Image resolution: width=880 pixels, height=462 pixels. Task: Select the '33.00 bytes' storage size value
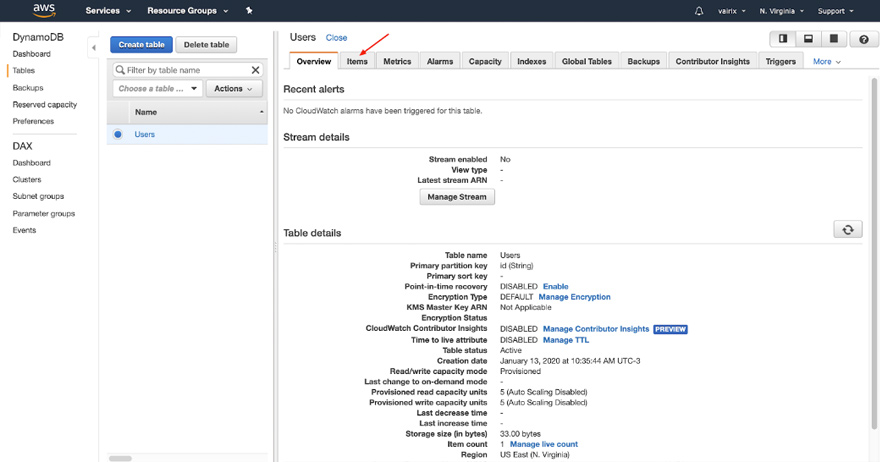(520, 434)
